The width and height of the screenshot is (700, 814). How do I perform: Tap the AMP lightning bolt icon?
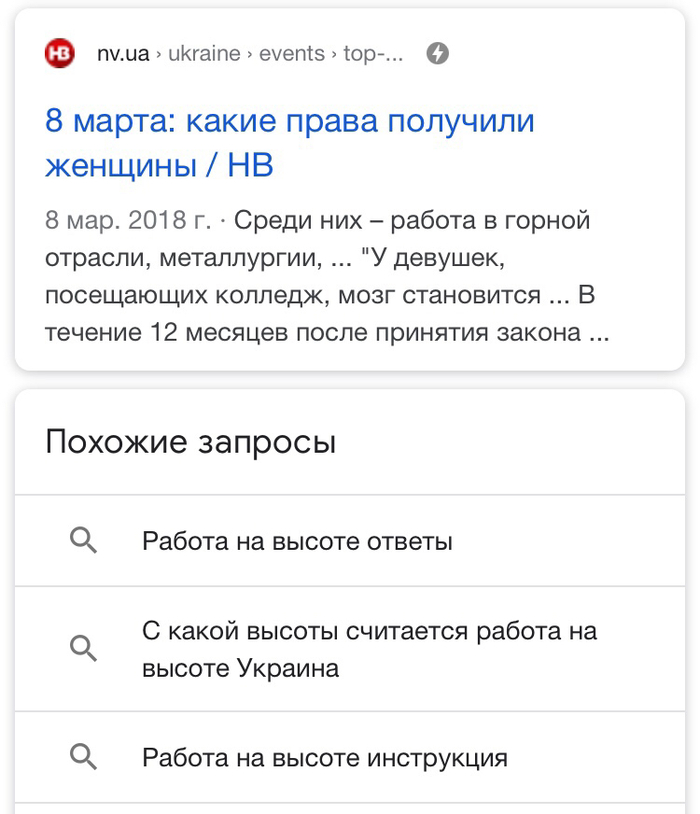(437, 53)
